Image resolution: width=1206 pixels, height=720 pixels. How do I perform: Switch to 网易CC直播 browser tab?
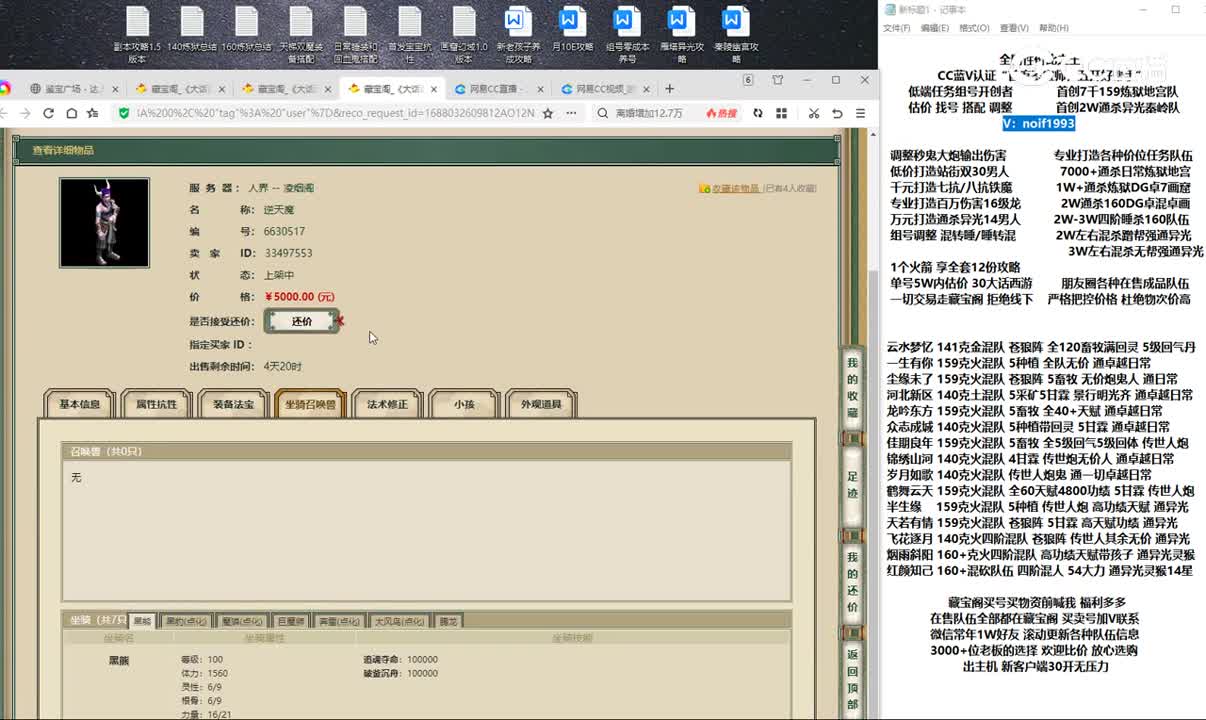[x=498, y=89]
